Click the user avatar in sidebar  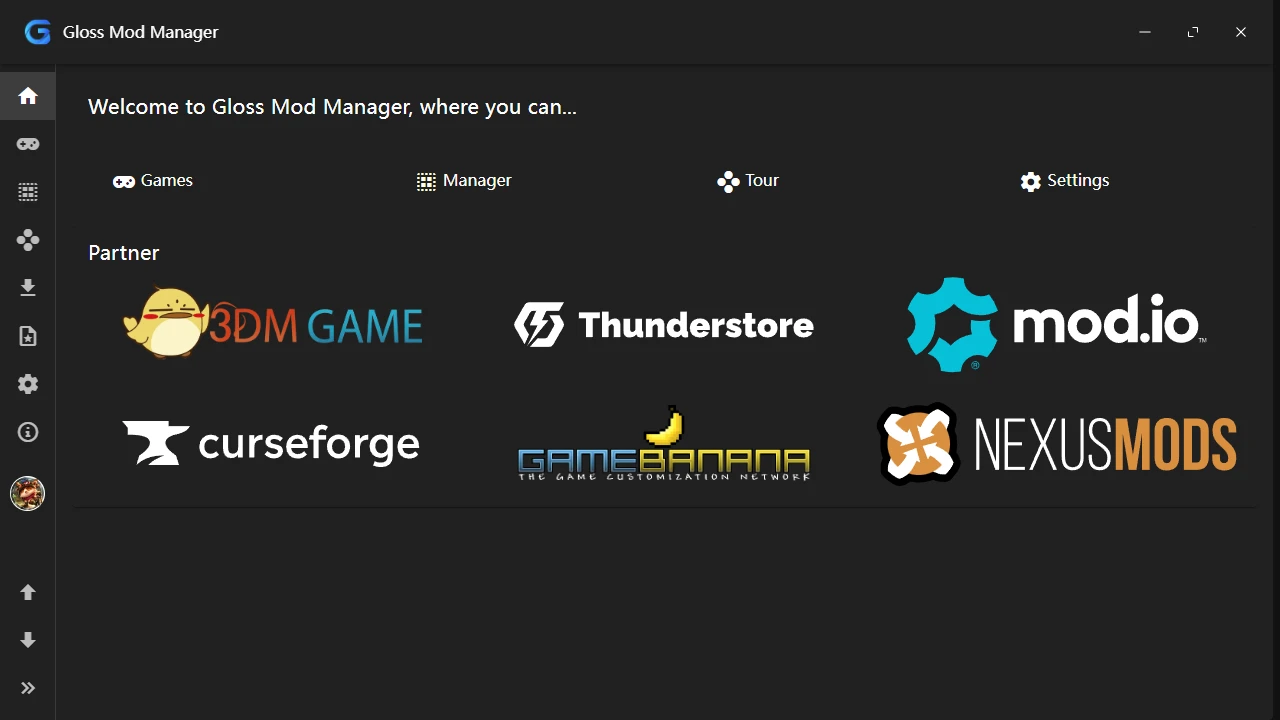[x=27, y=493]
